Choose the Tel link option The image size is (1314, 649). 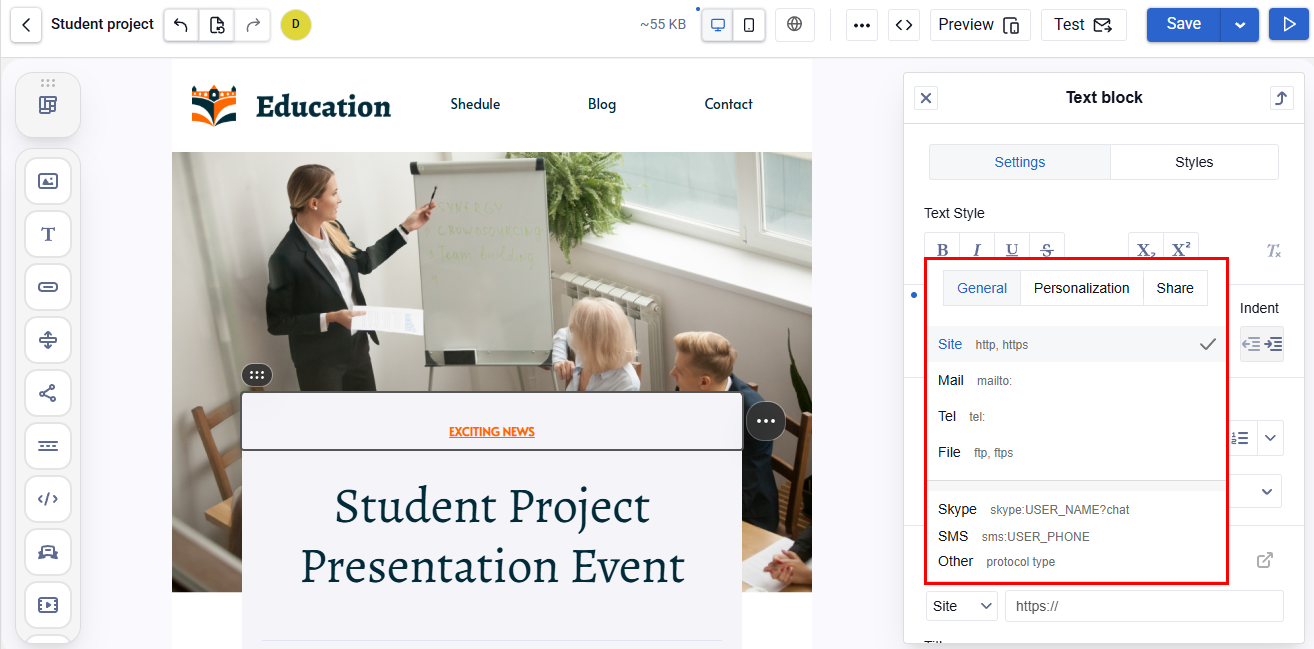1076,416
